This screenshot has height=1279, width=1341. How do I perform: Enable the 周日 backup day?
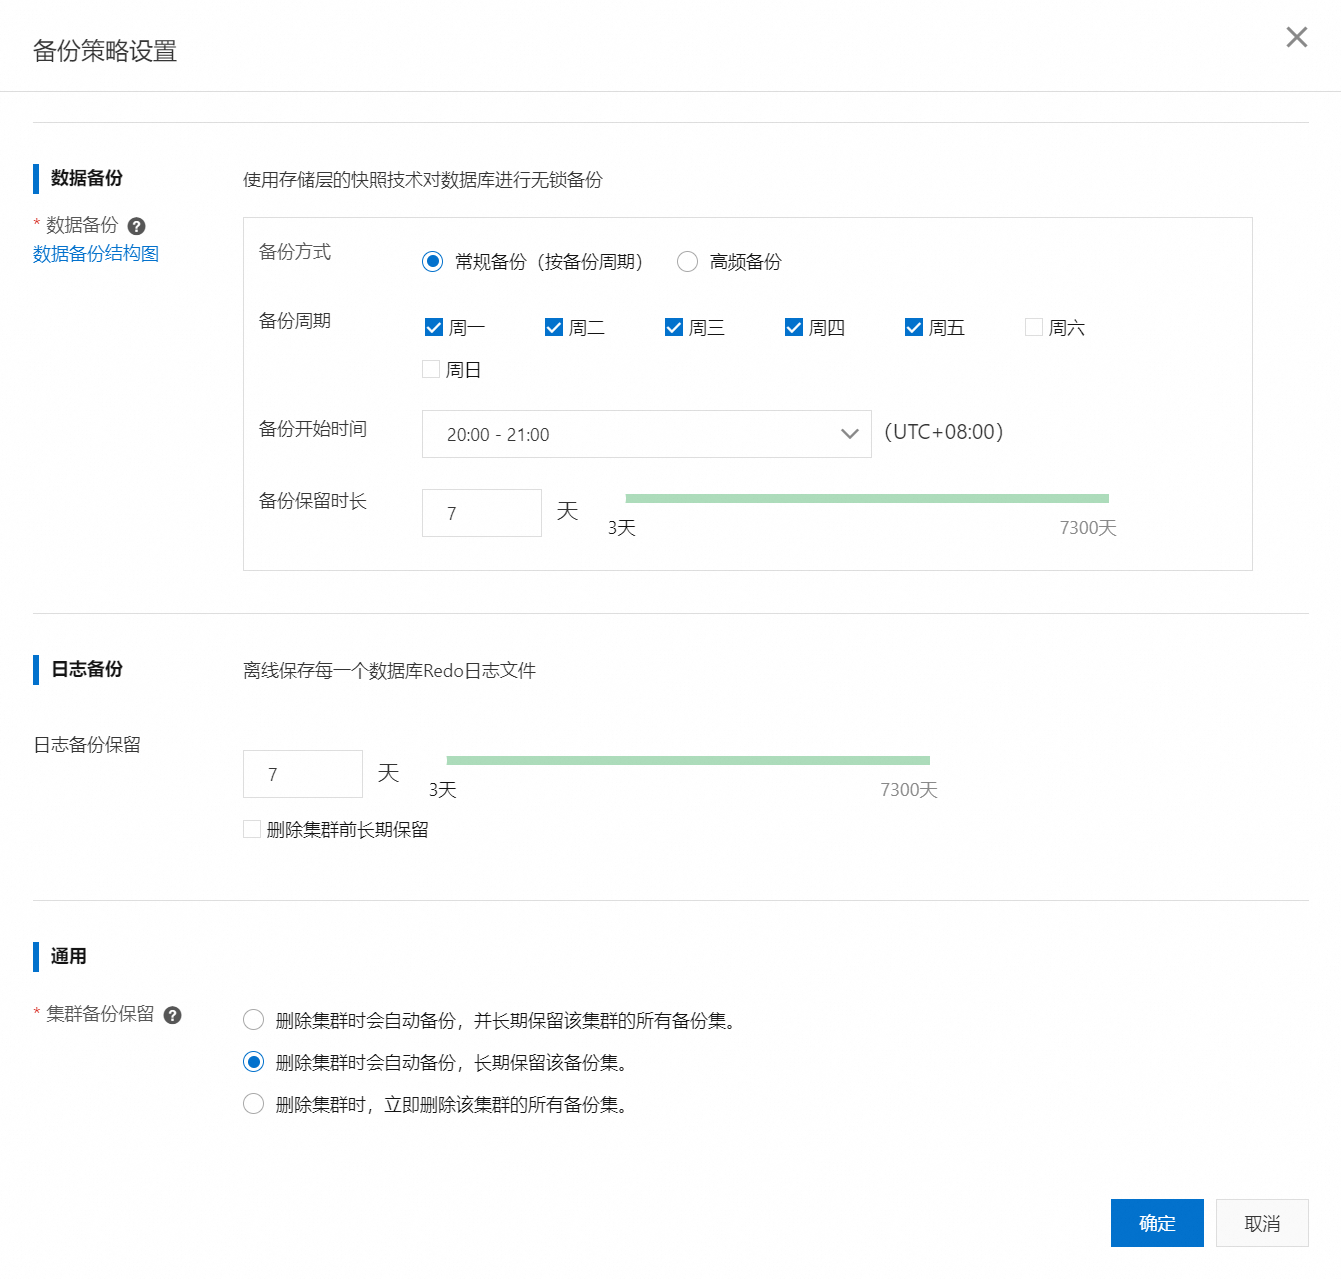pyautogui.click(x=431, y=369)
